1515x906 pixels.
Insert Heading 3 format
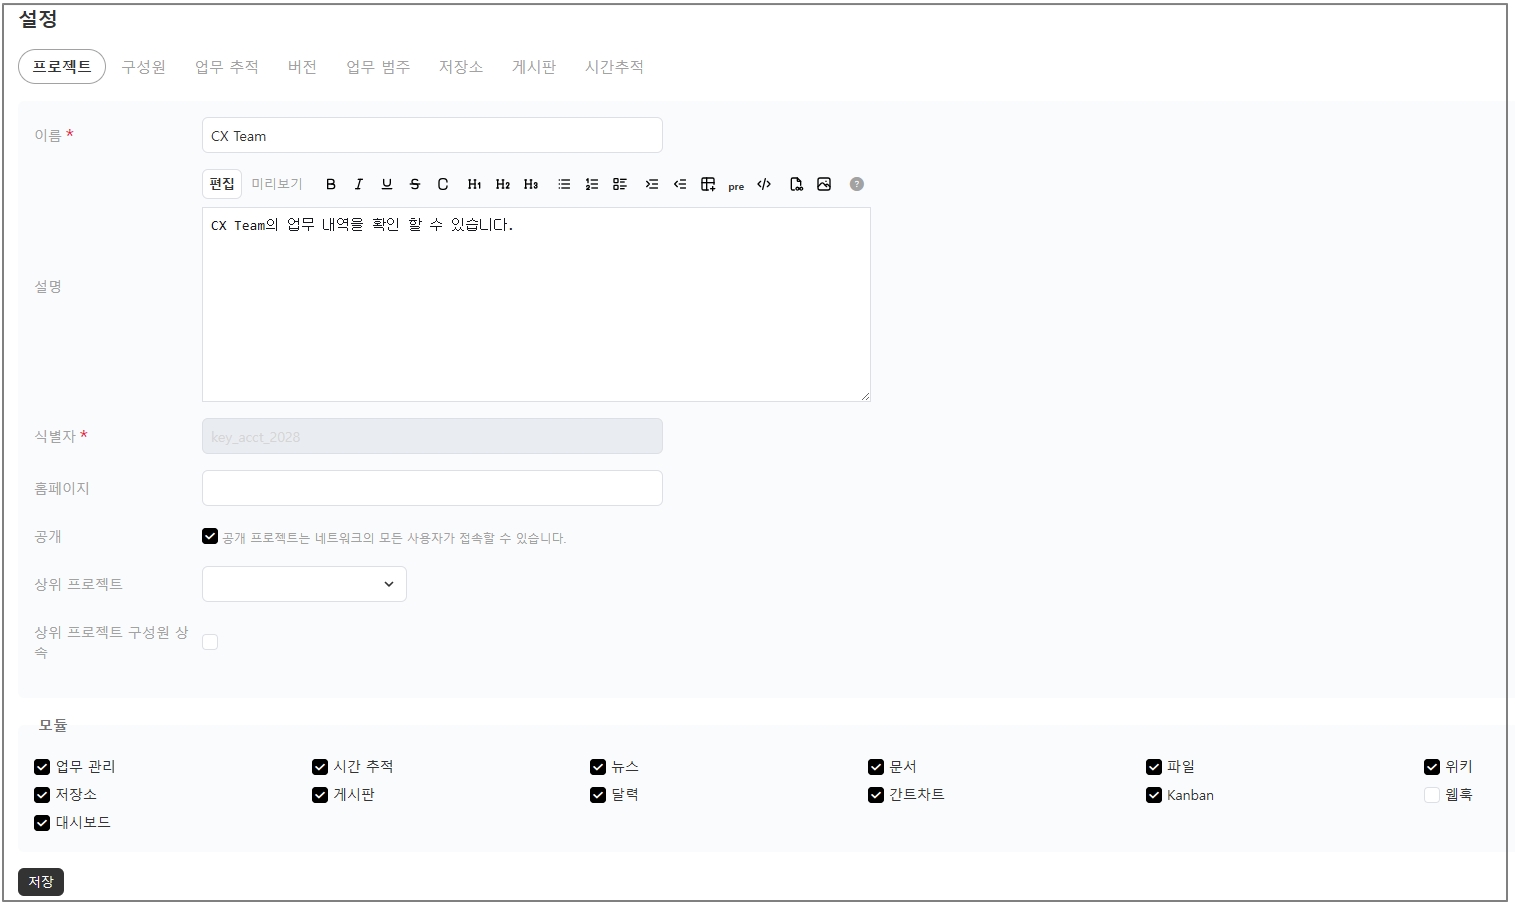coord(531,184)
